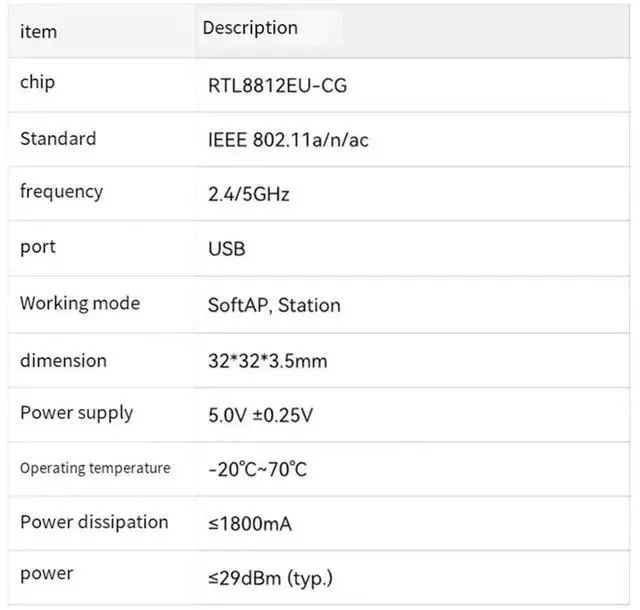Select the USB port value

[226, 249]
